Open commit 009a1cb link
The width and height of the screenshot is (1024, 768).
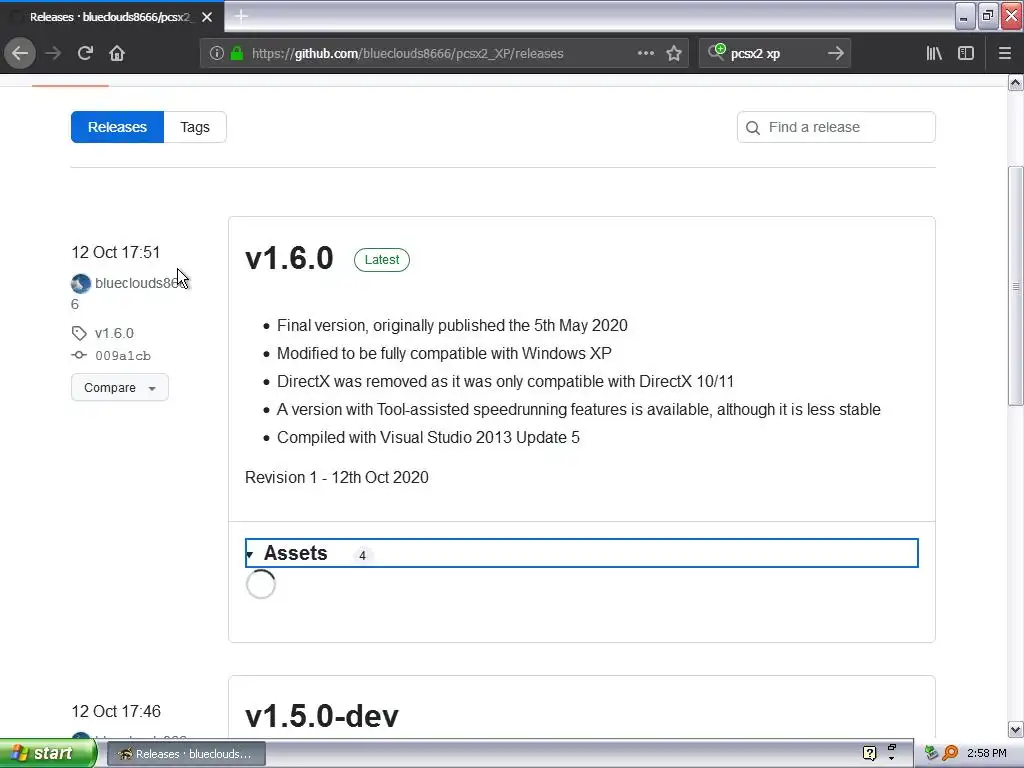click(x=123, y=356)
